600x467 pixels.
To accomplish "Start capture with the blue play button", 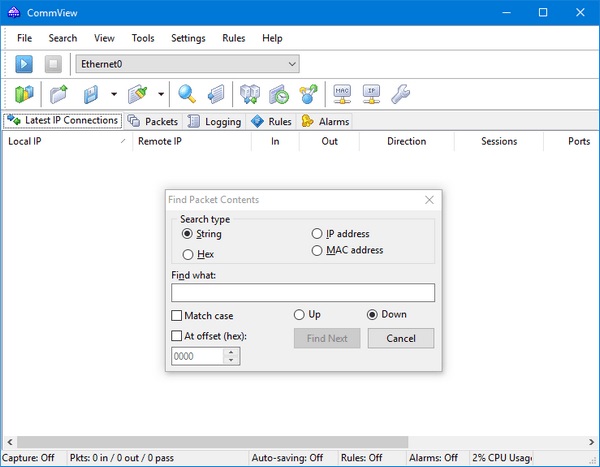I will click(x=24, y=64).
